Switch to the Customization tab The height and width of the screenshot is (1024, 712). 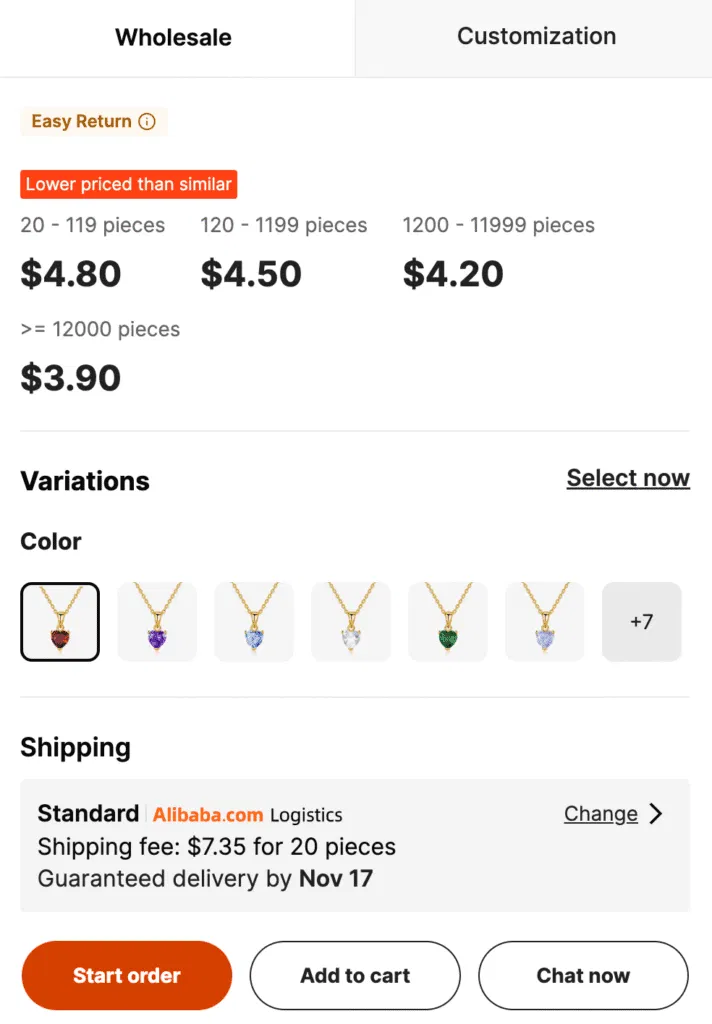click(x=536, y=36)
